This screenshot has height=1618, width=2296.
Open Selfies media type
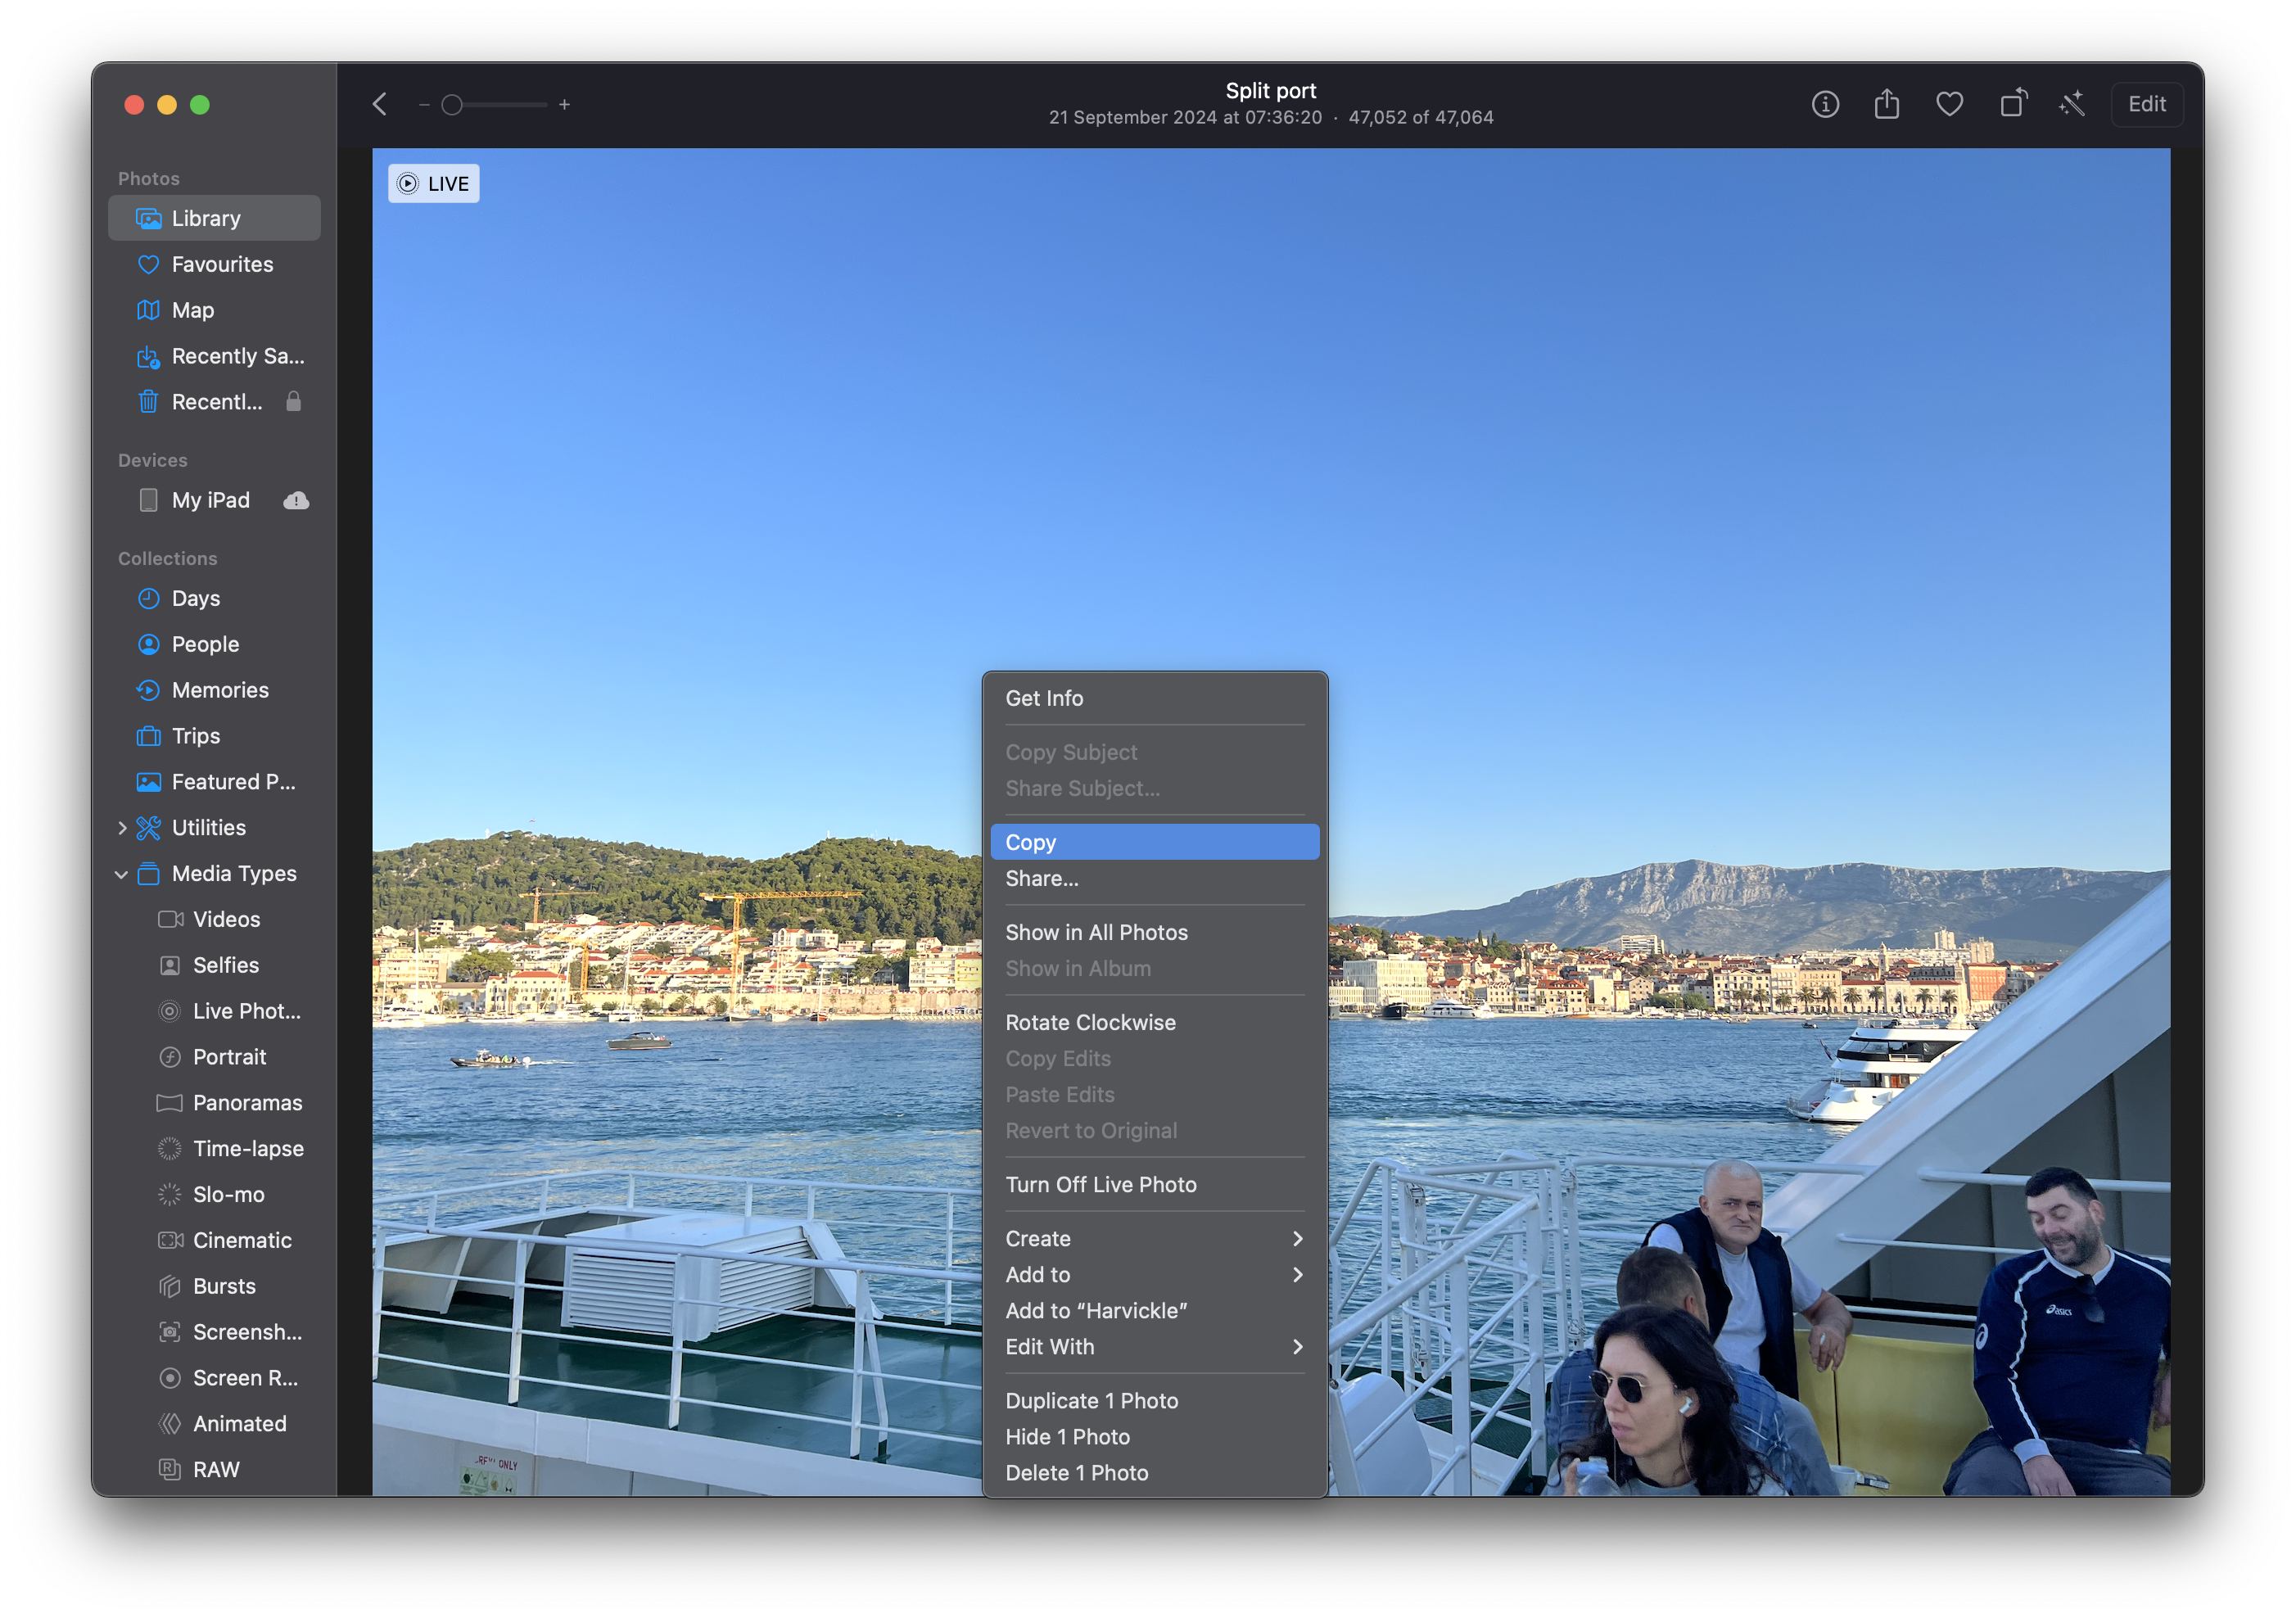click(x=214, y=966)
